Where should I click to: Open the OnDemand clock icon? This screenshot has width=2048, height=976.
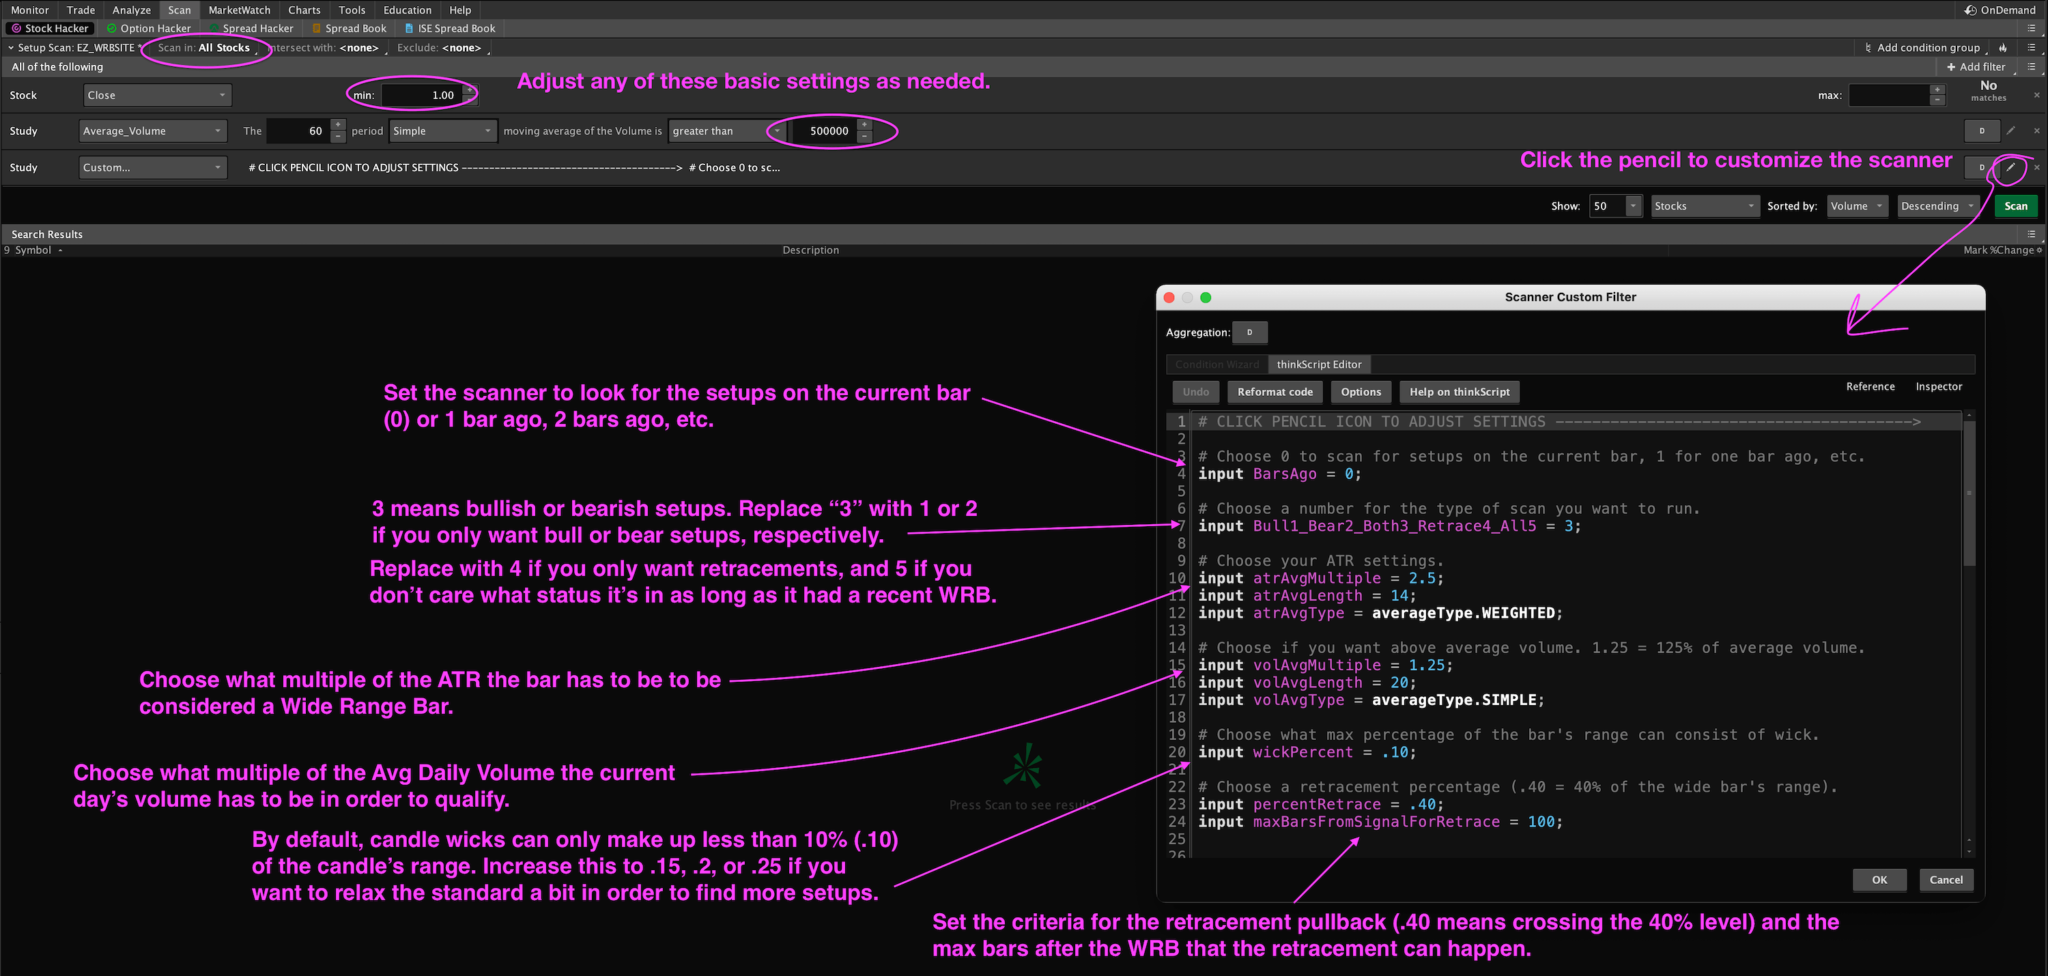pyautogui.click(x=1970, y=10)
